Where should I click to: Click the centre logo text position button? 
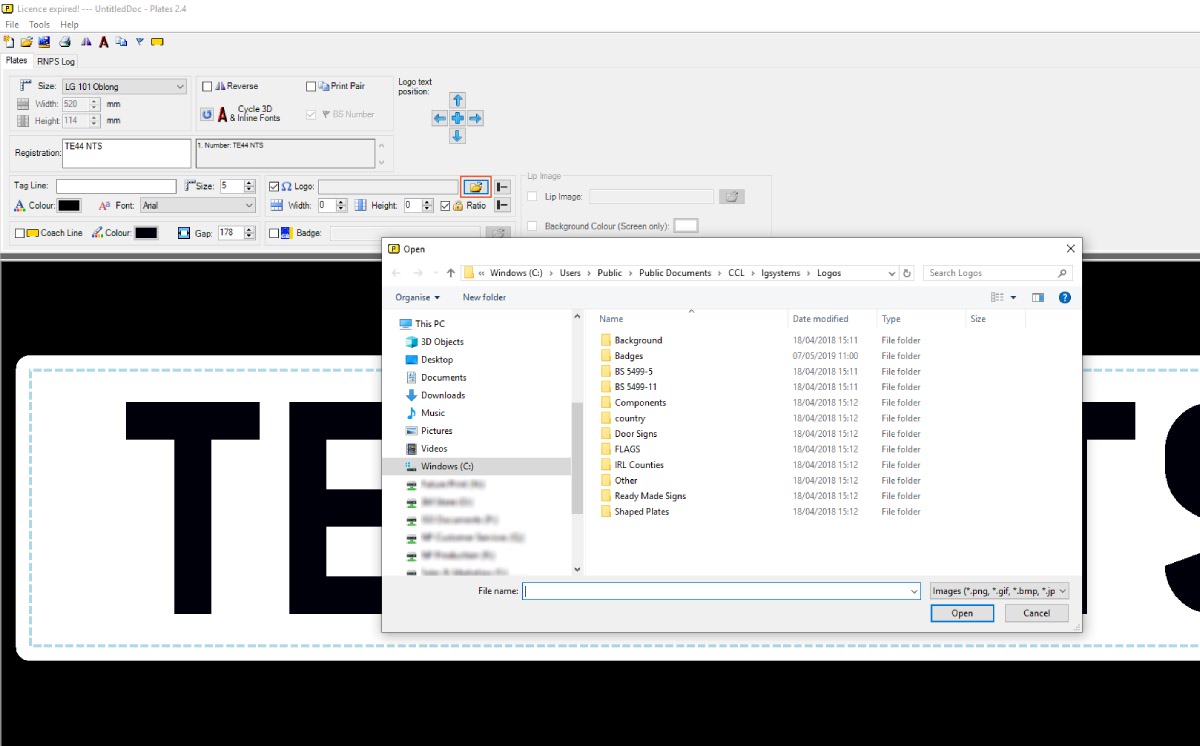[x=457, y=118]
